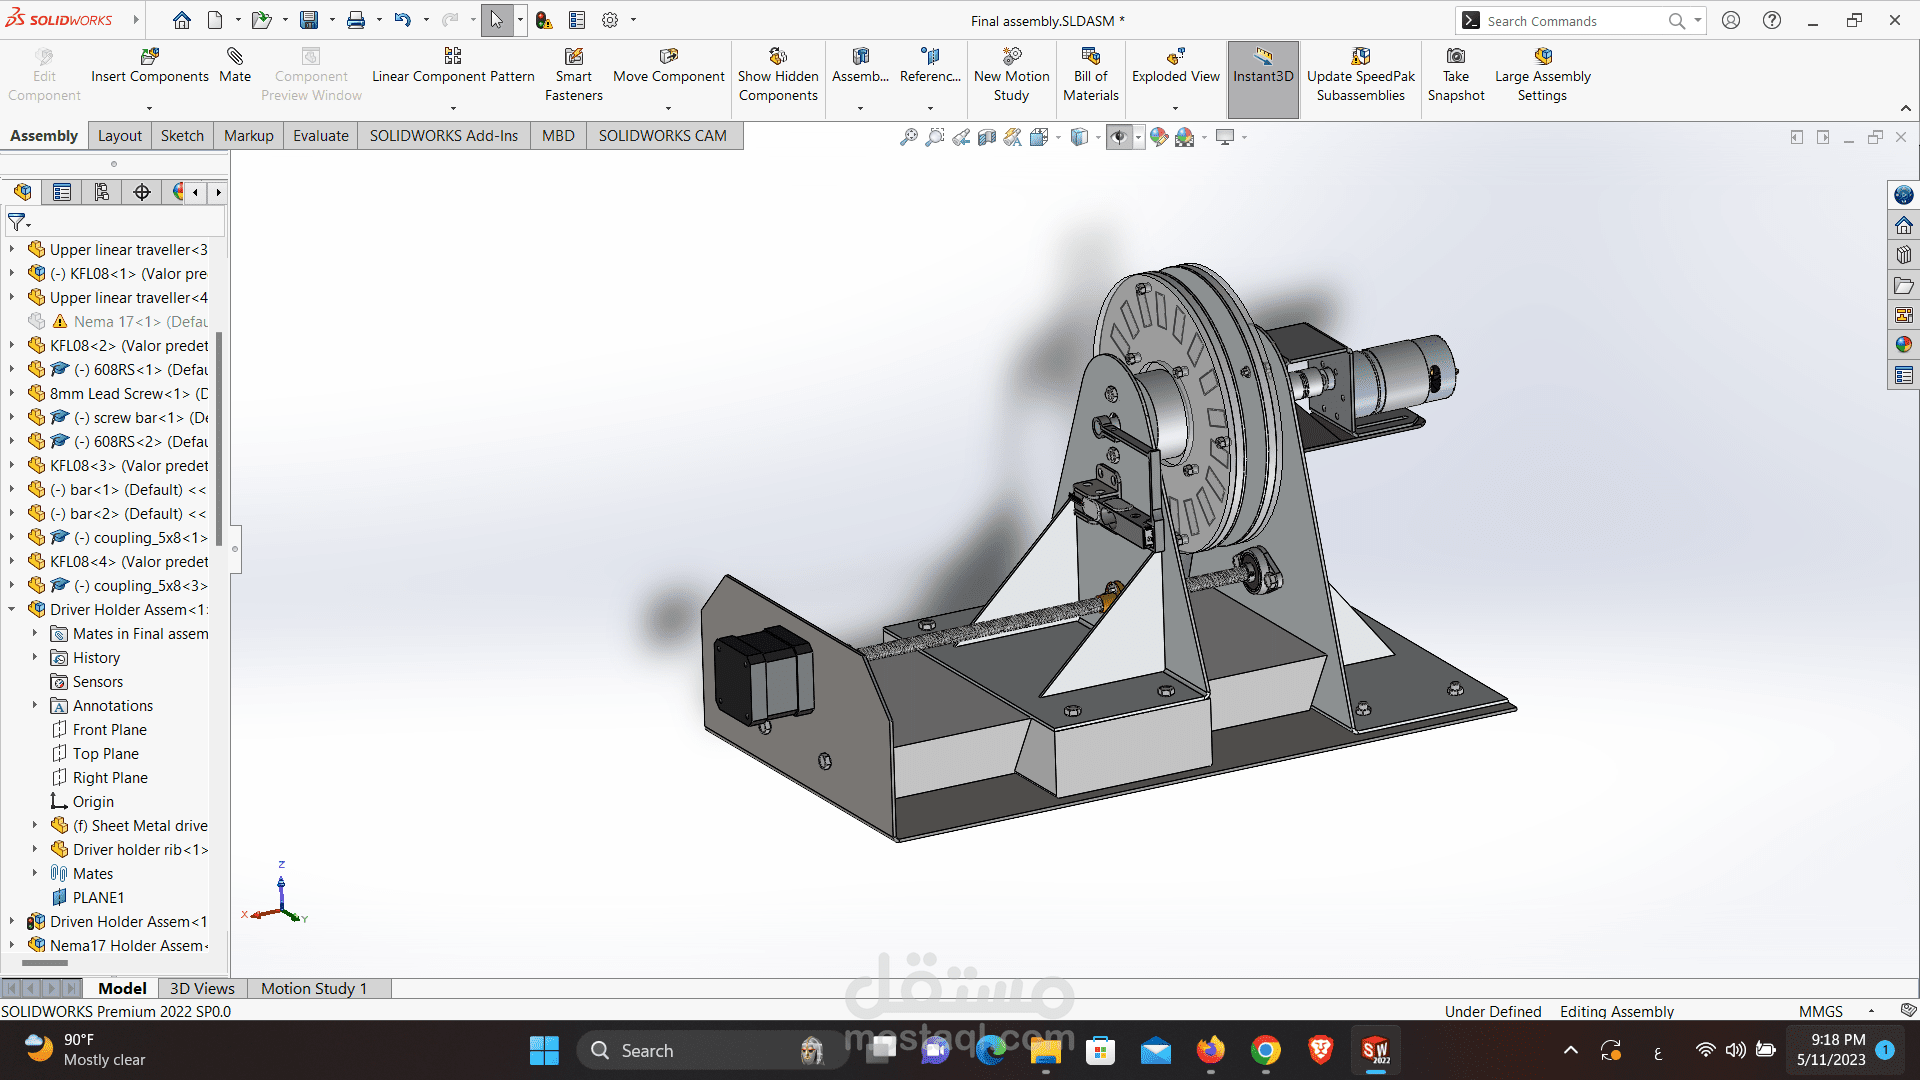The height and width of the screenshot is (1080, 1920).
Task: Select Top Plane in feature tree
Action: click(105, 753)
